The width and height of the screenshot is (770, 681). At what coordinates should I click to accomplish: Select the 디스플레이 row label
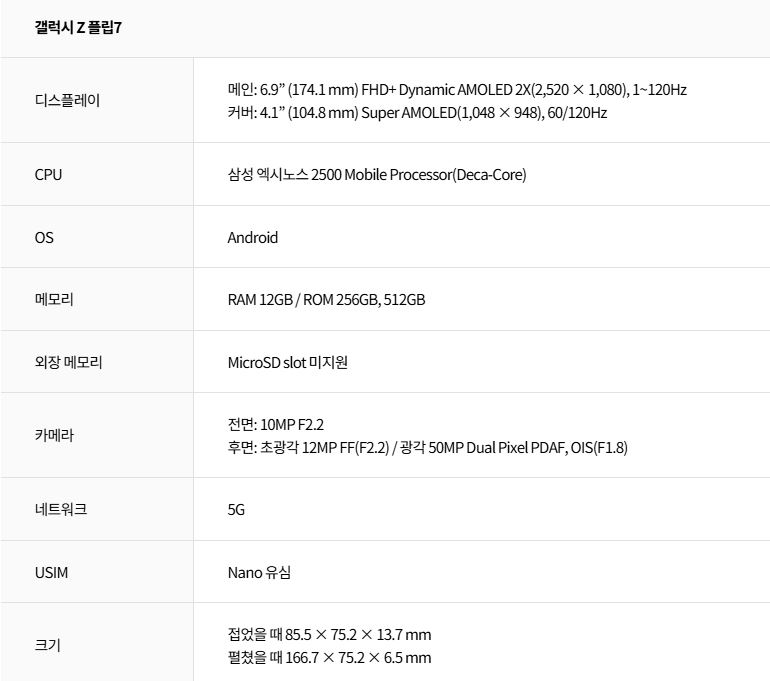(x=67, y=100)
